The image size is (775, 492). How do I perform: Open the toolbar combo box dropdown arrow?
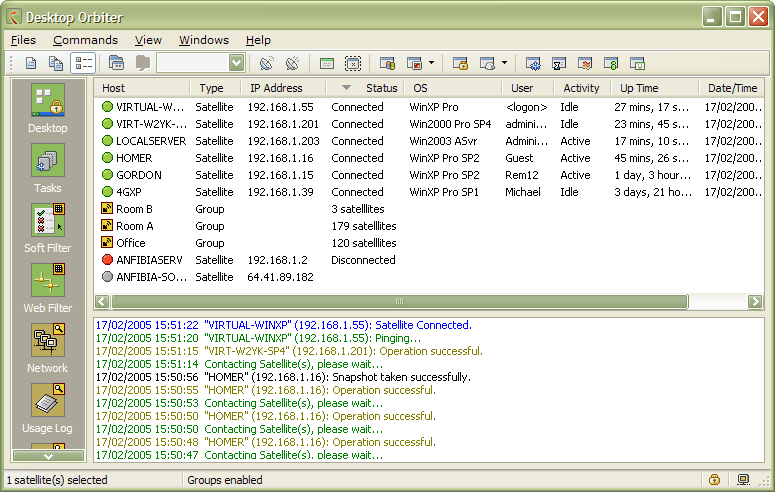click(x=236, y=63)
